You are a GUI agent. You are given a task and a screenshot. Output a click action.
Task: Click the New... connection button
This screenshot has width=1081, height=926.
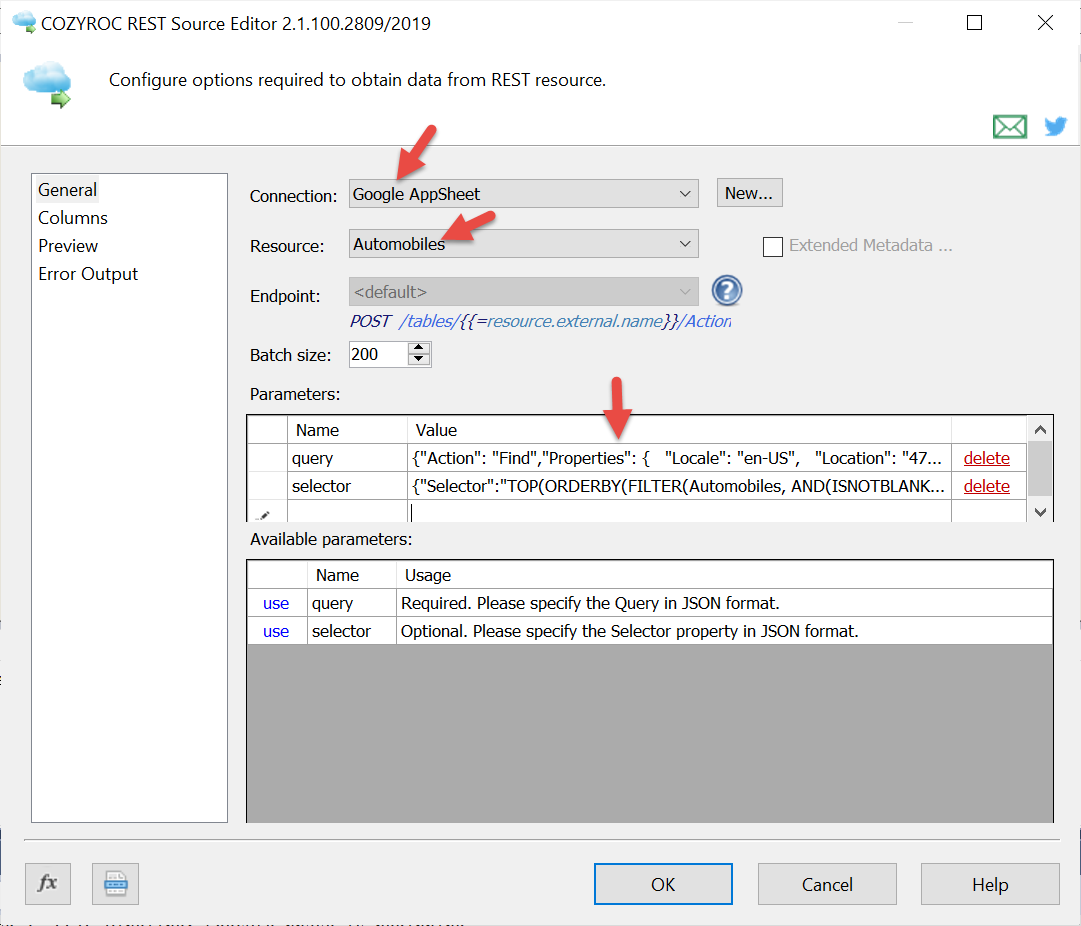tap(749, 193)
